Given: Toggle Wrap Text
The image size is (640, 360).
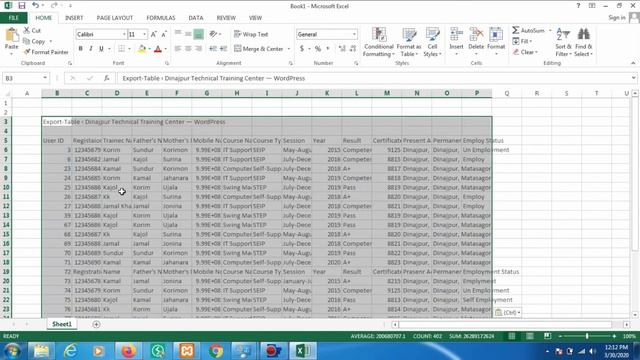Looking at the screenshot, I should coord(251,34).
